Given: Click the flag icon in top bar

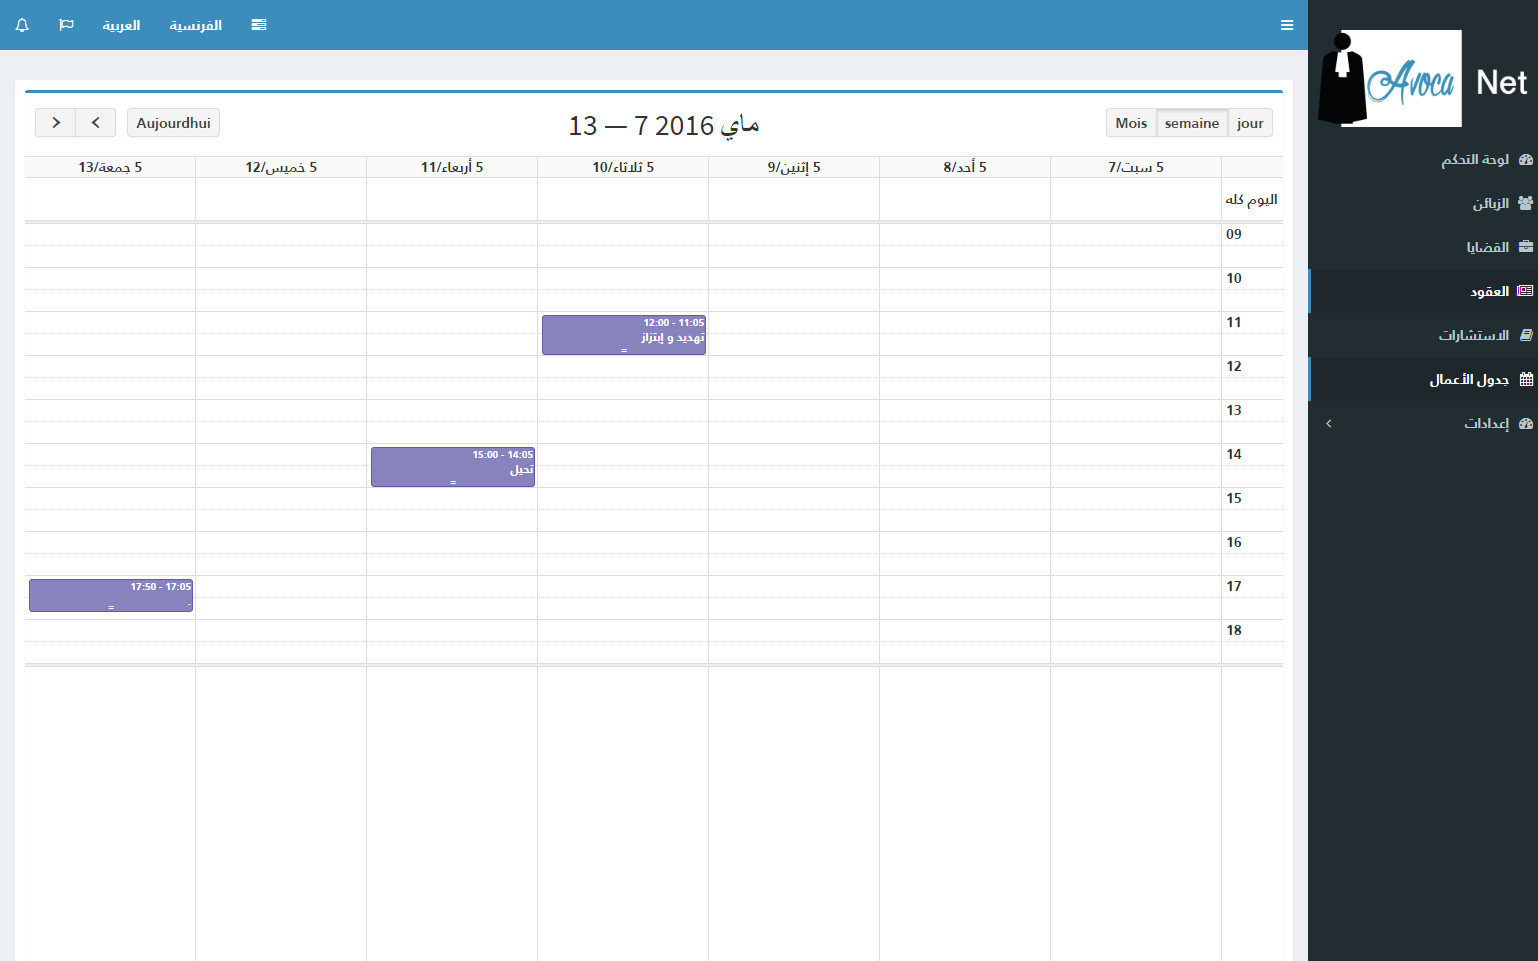Looking at the screenshot, I should pyautogui.click(x=66, y=25).
